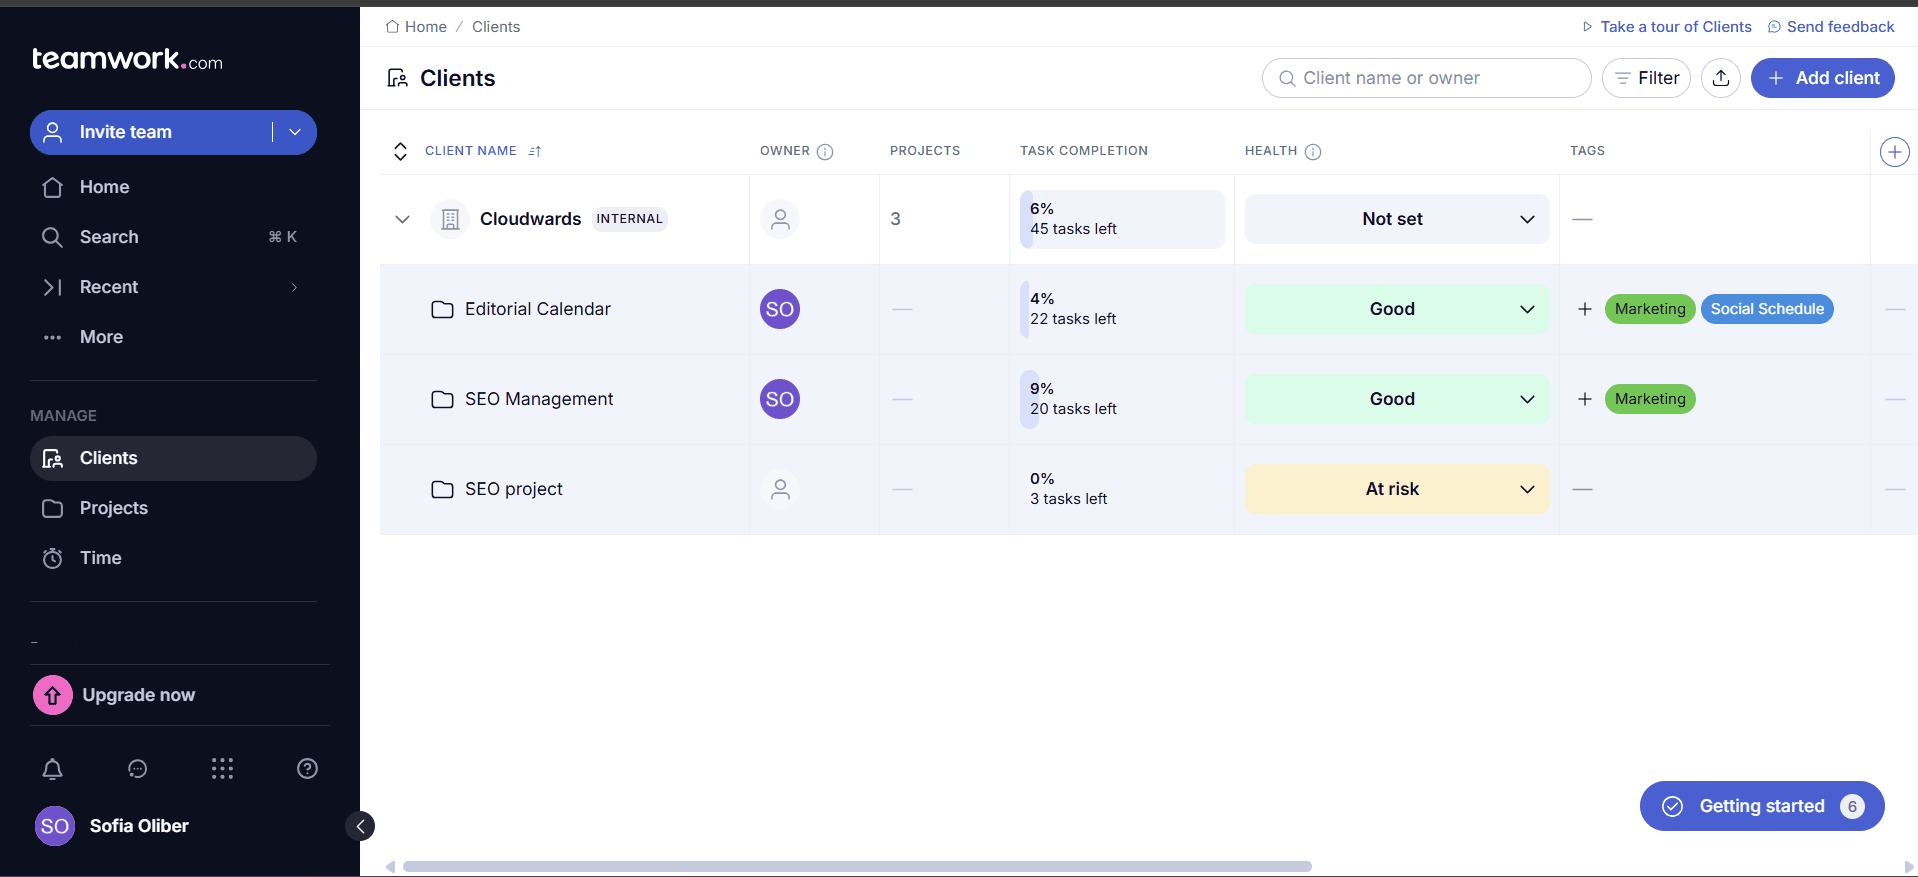Click the Add client button
Image resolution: width=1918 pixels, height=877 pixels.
coord(1822,78)
